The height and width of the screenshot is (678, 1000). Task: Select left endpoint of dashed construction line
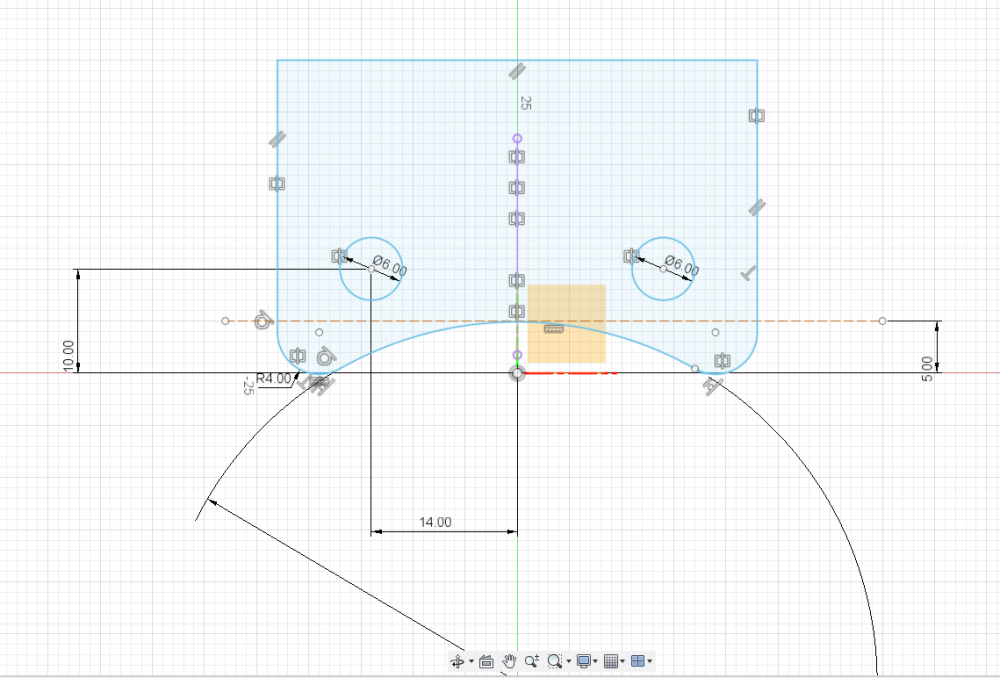coord(225,321)
